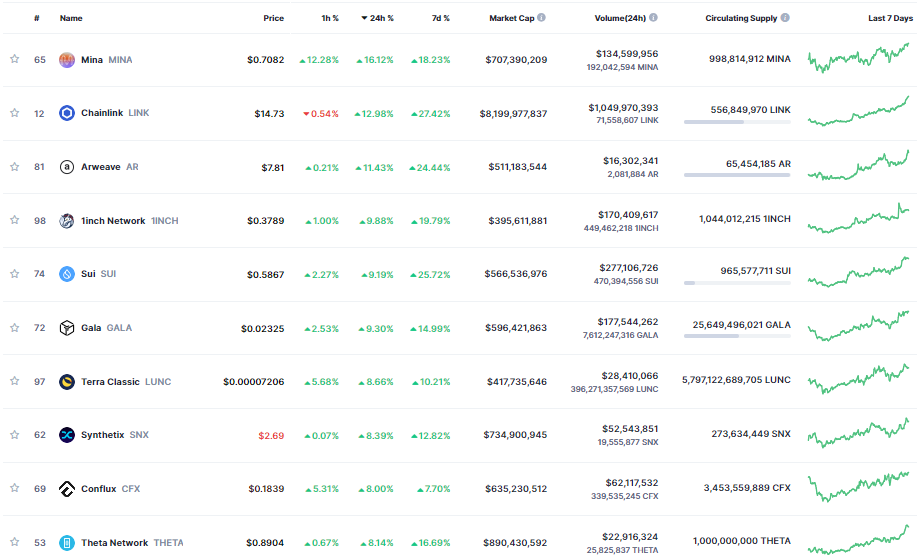Click the Gala coin logo

point(67,328)
